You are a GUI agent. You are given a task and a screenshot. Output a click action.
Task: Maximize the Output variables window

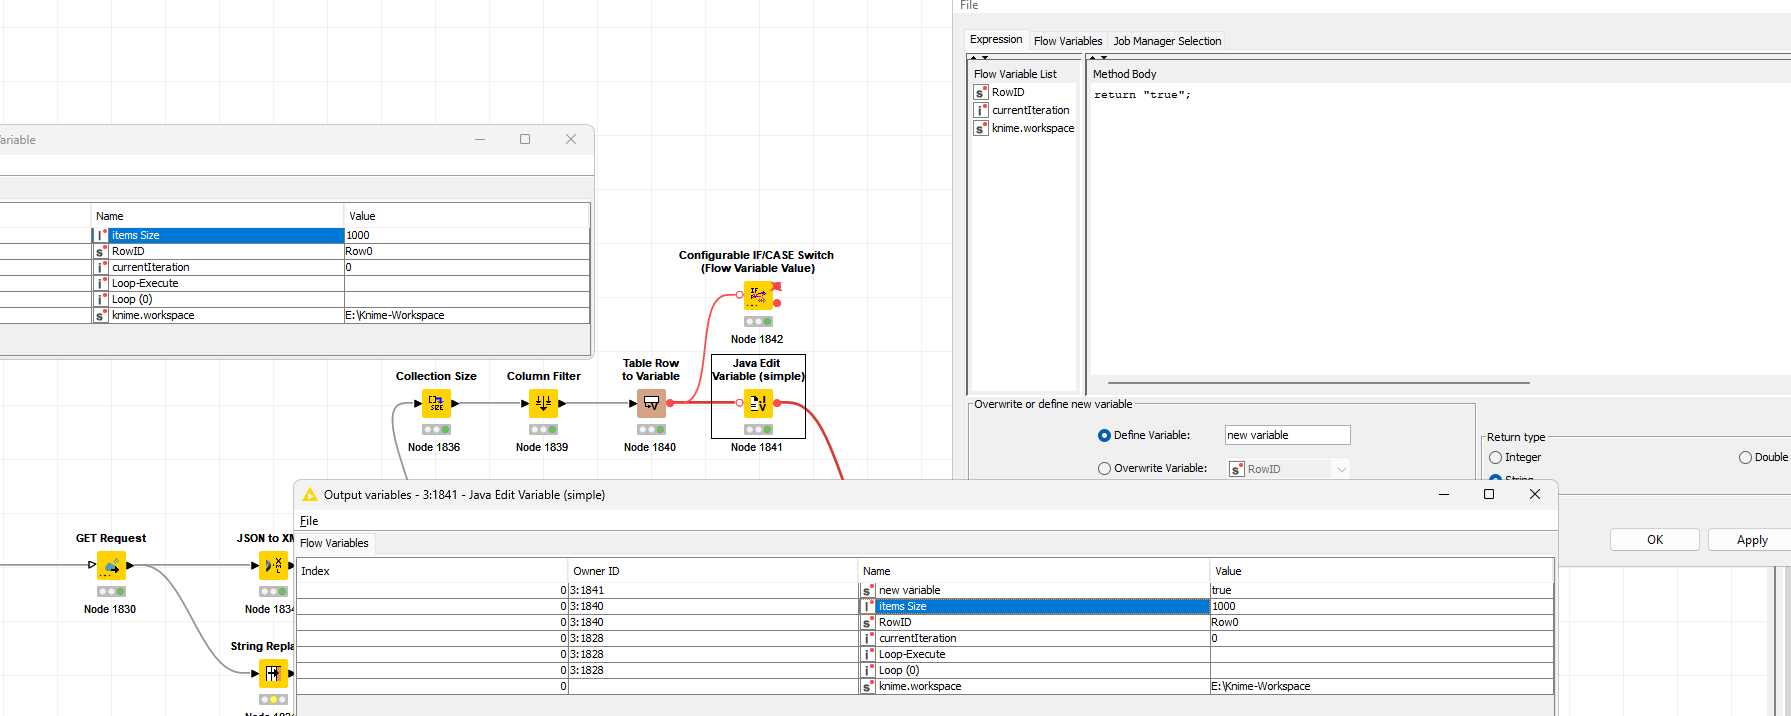(1489, 494)
